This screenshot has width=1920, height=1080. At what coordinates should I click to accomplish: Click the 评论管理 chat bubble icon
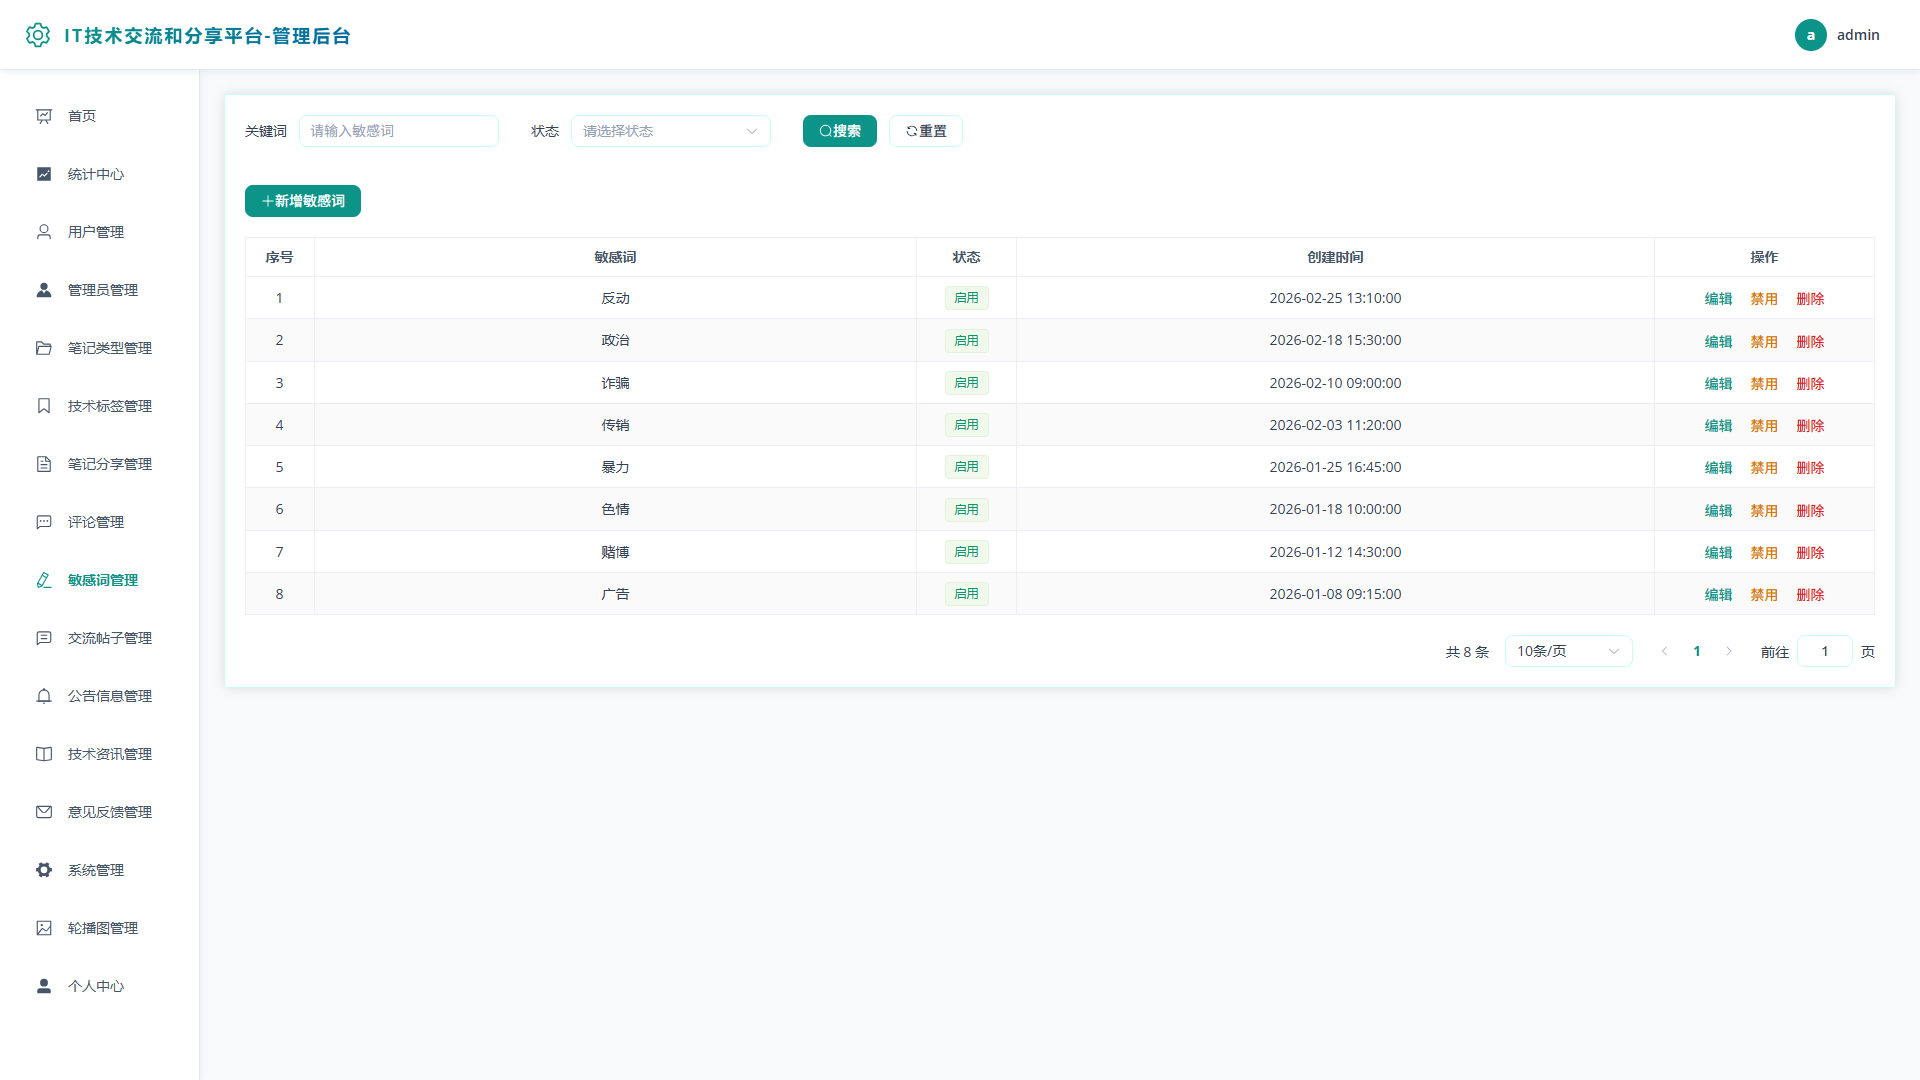44,522
